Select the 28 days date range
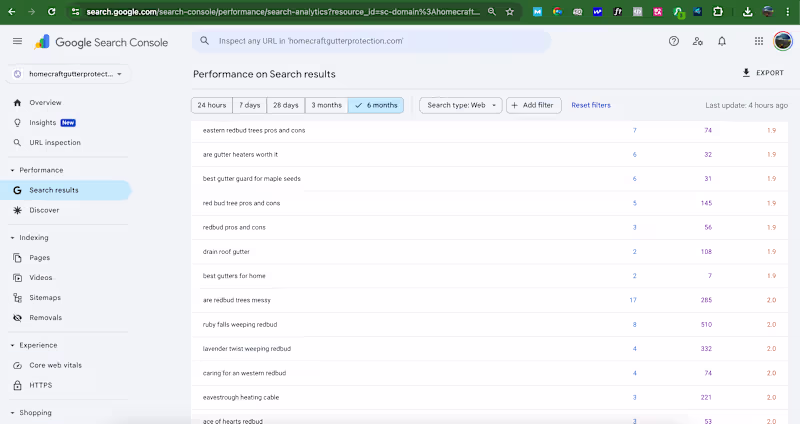Image resolution: width=800 pixels, height=424 pixels. click(x=285, y=105)
